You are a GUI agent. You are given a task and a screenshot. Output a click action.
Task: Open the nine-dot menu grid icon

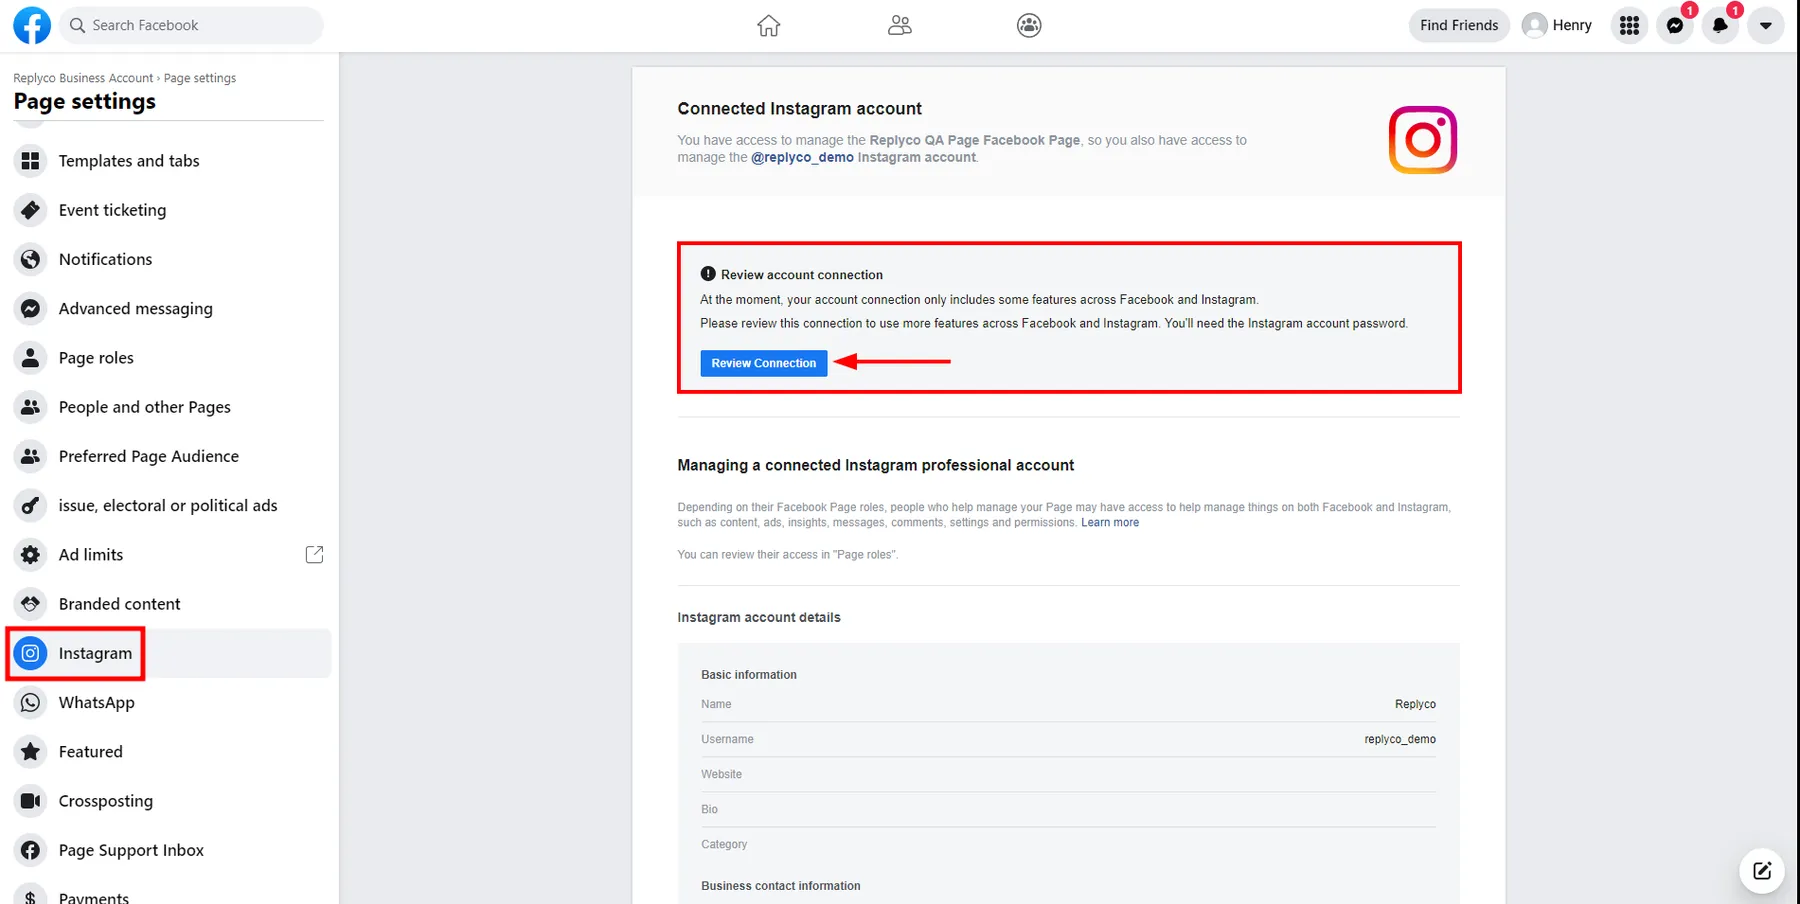[x=1629, y=25]
